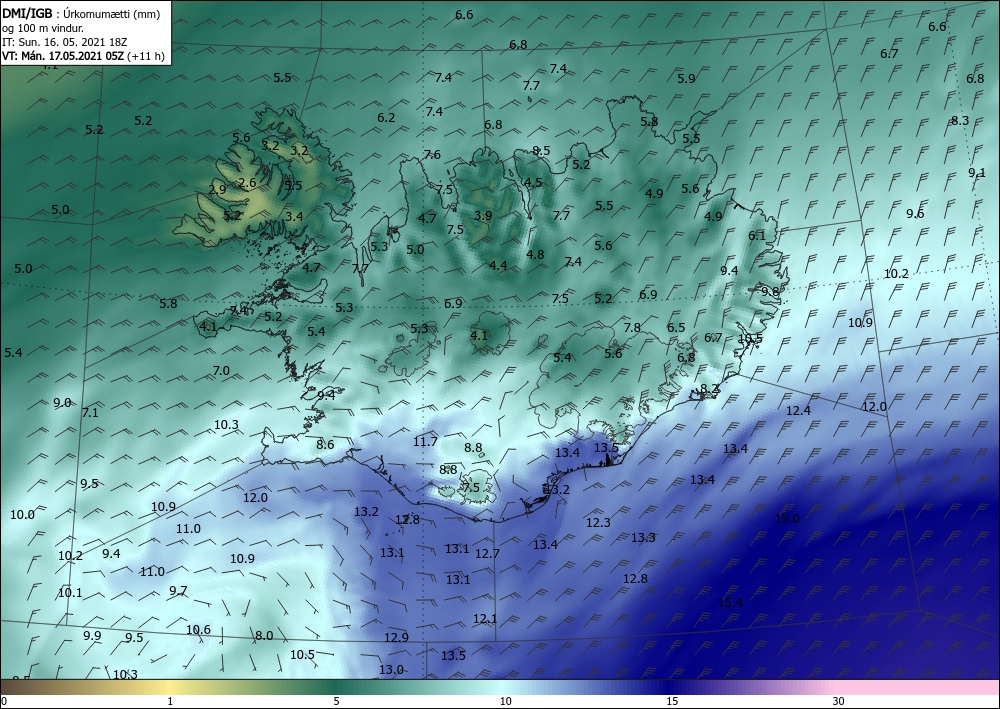Click the 13.0 value at the bottom
This screenshot has height=709, width=1000.
[391, 669]
